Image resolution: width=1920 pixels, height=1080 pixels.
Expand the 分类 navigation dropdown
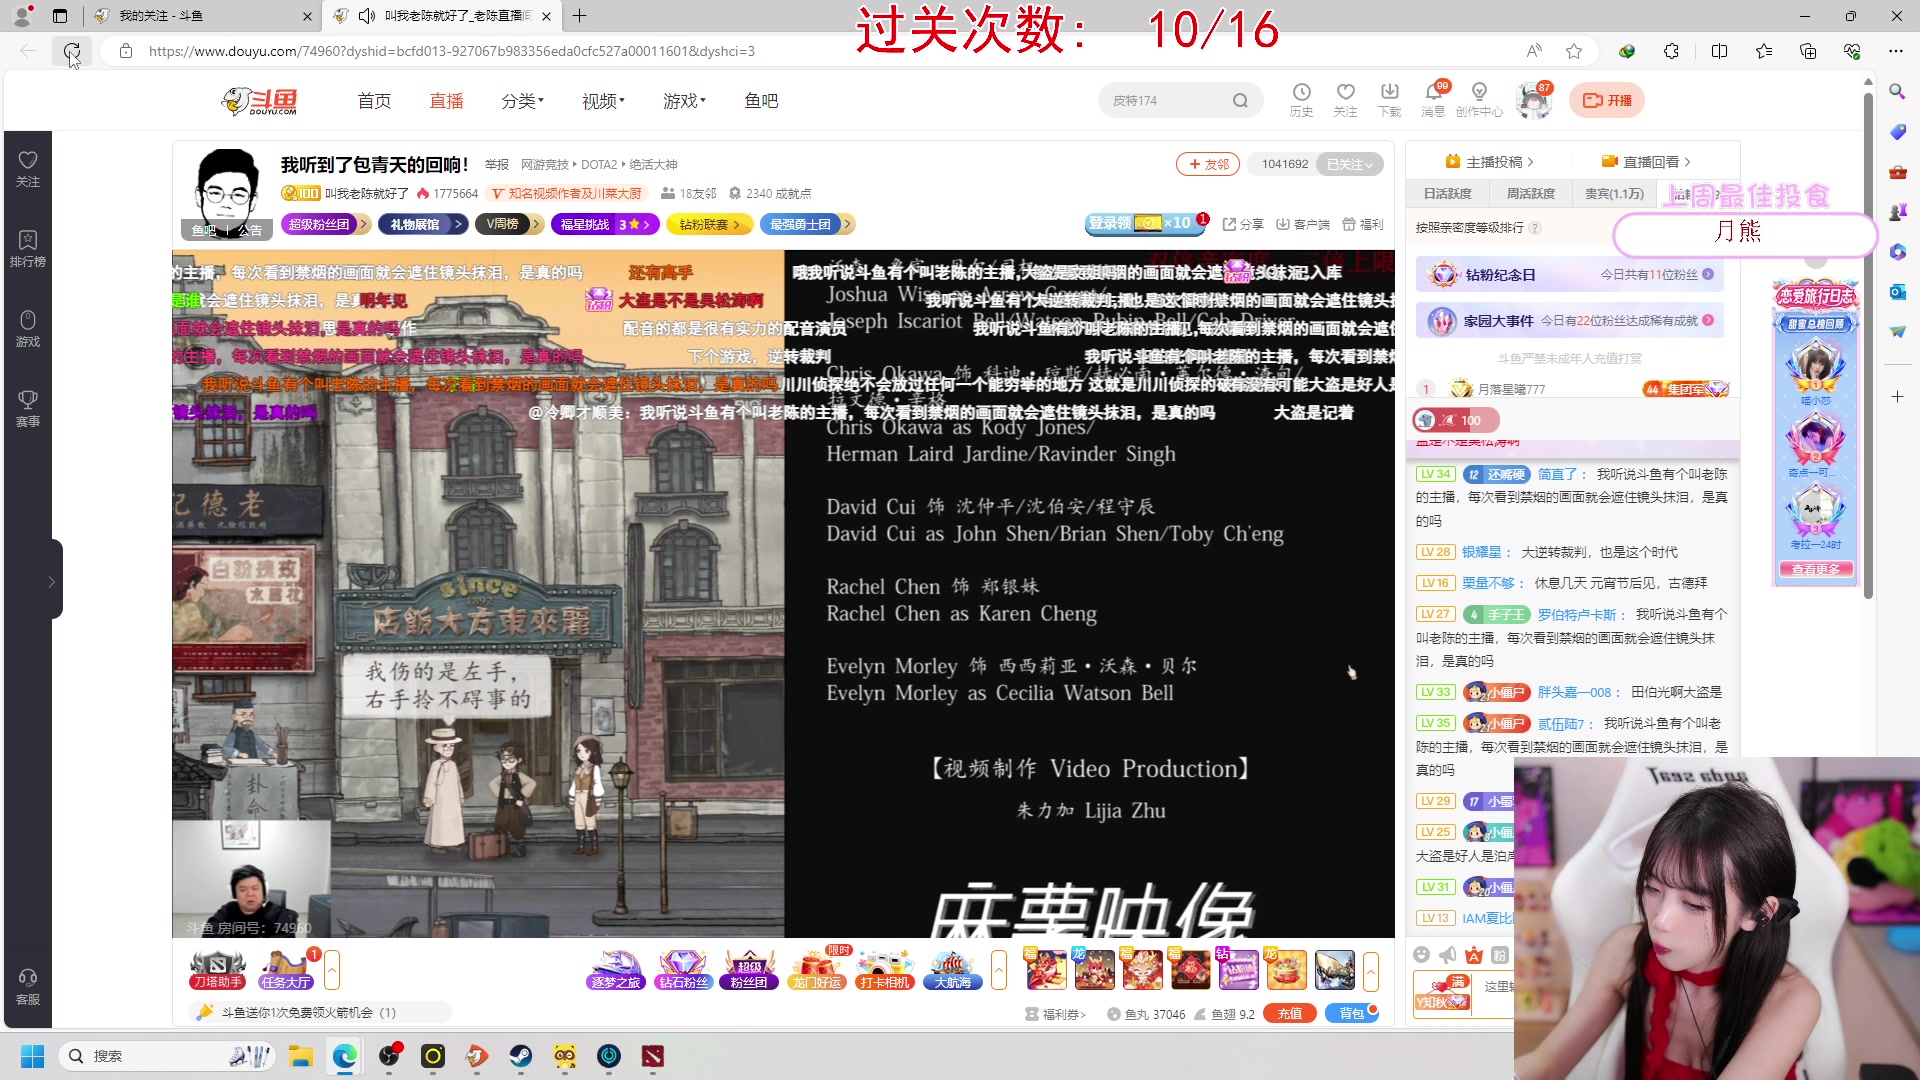click(522, 101)
